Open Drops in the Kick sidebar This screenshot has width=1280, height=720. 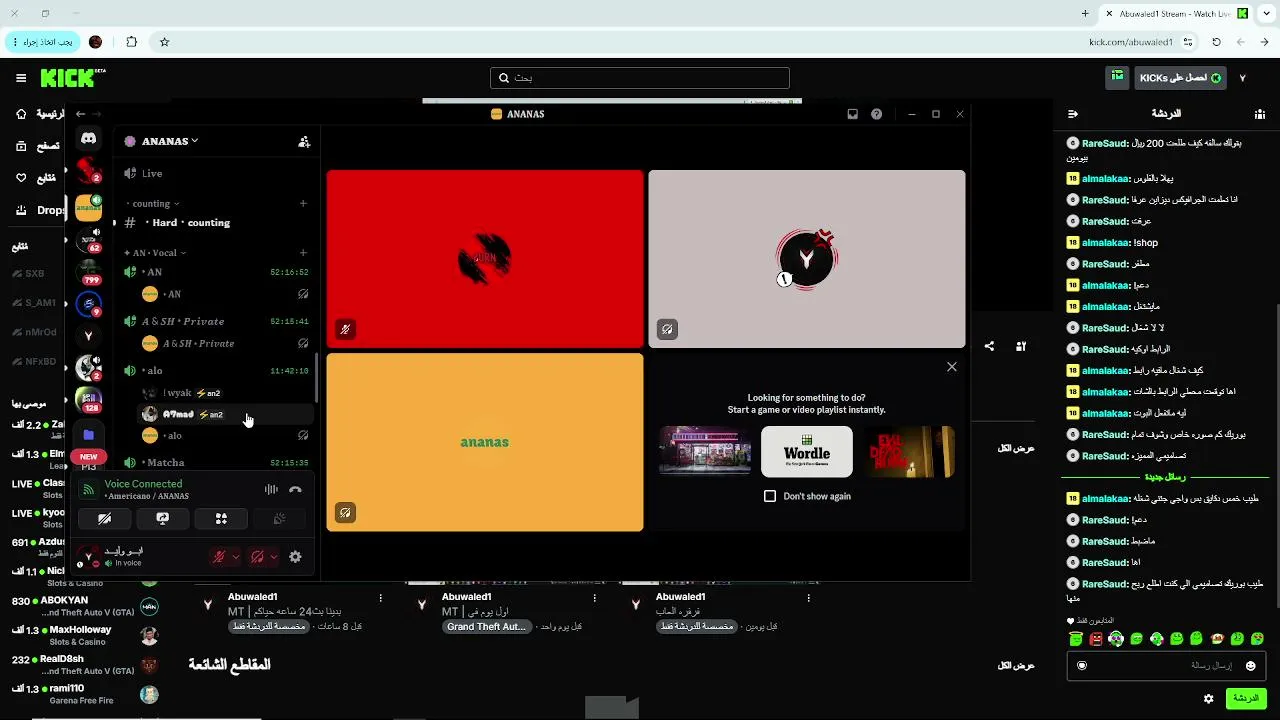click(39, 210)
